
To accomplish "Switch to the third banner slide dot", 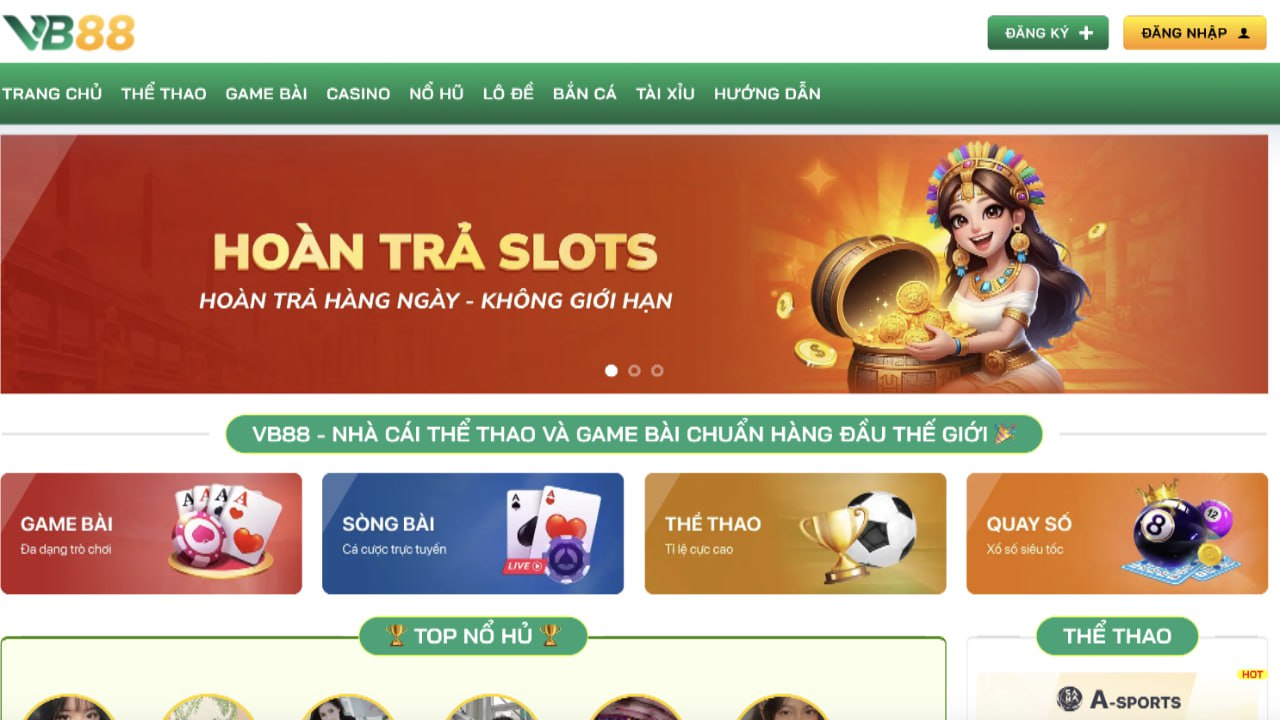I will [x=657, y=370].
